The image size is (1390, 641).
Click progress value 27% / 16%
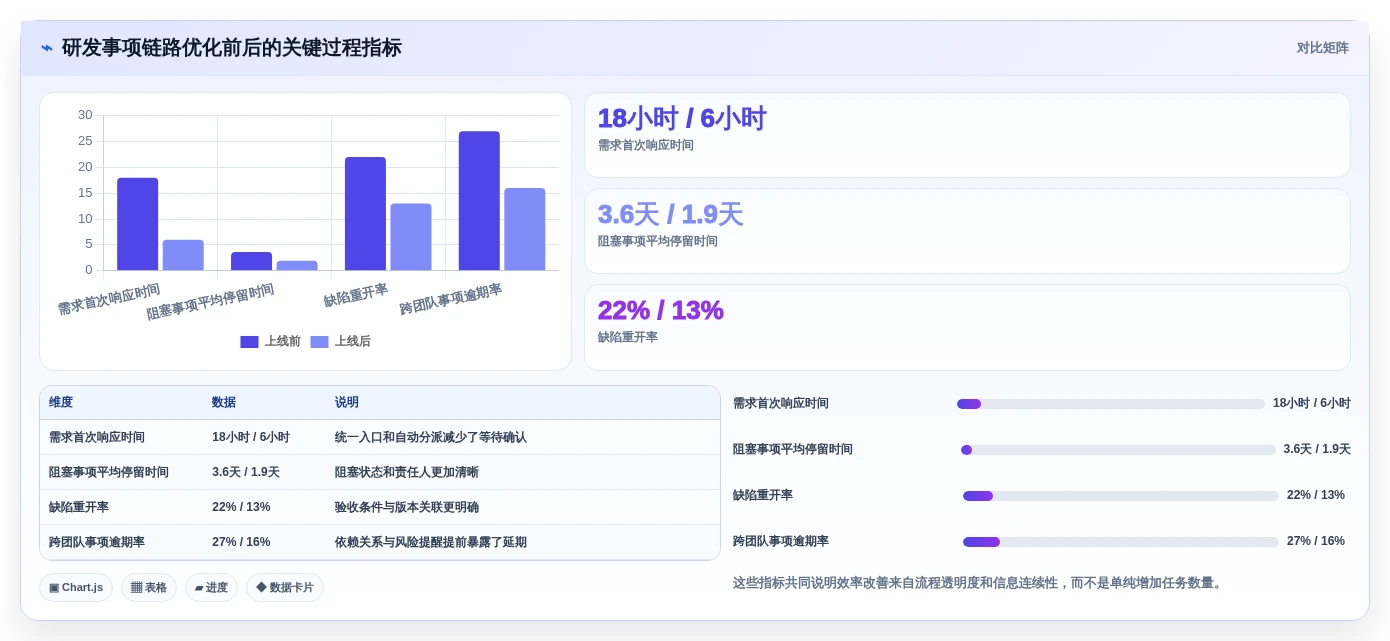pyautogui.click(x=1316, y=542)
